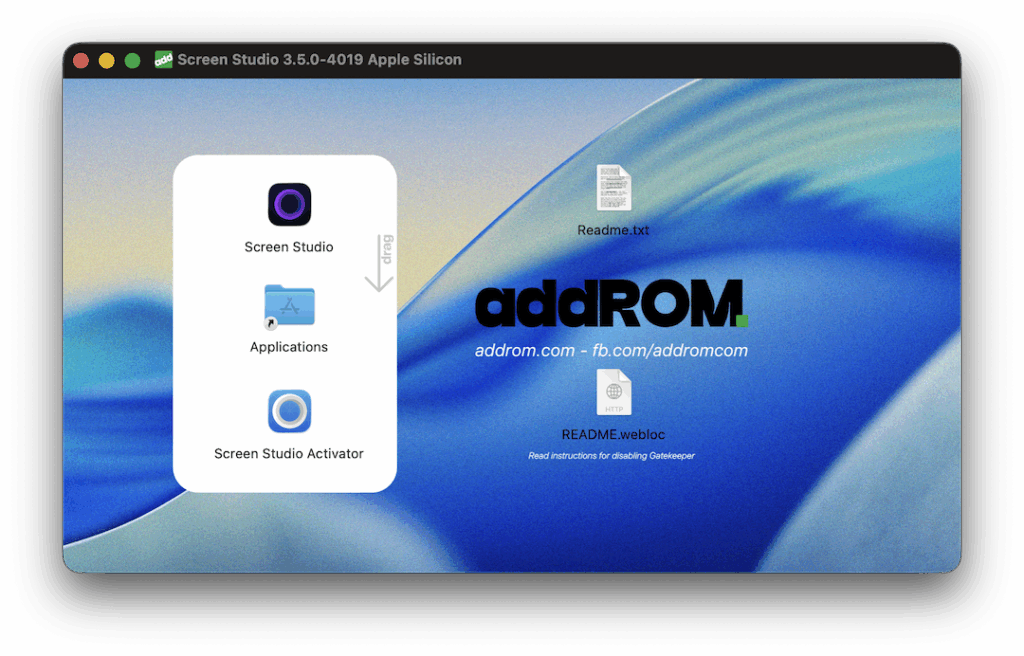The width and height of the screenshot is (1024, 656).
Task: Minimize the window using the yellow button
Action: 107,61
